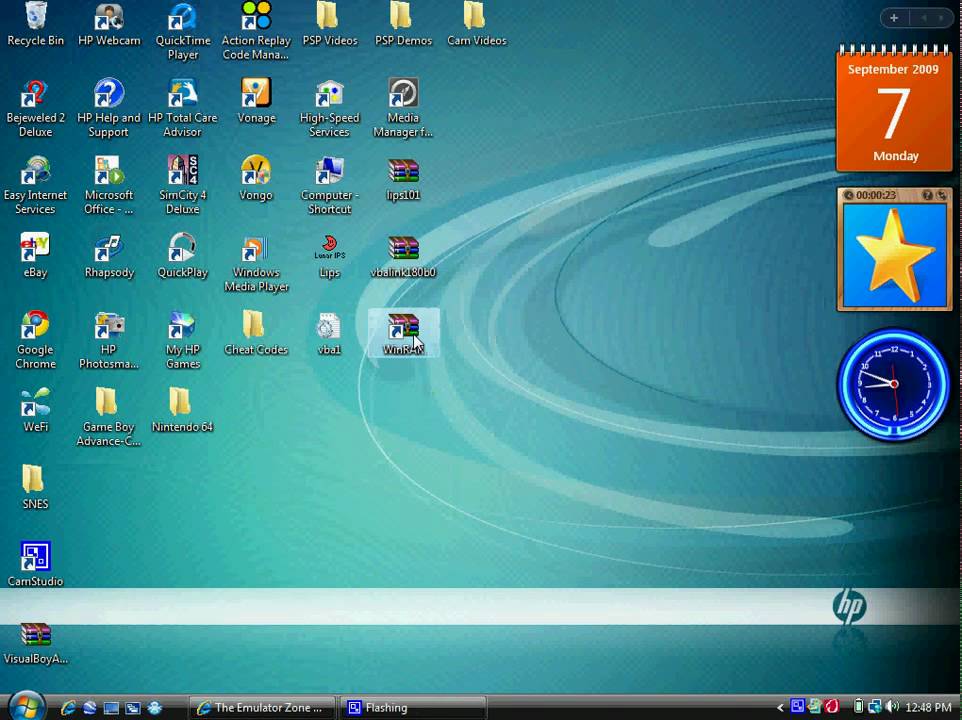The width and height of the screenshot is (962, 720).
Task: Select the VisualBoyAdvance archive icon
Action: point(36,644)
